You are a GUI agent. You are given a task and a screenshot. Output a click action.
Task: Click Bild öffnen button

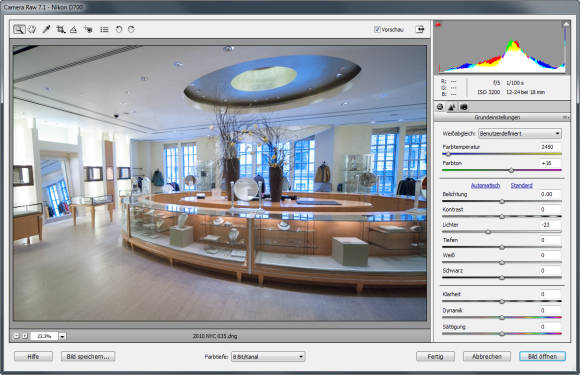point(542,357)
